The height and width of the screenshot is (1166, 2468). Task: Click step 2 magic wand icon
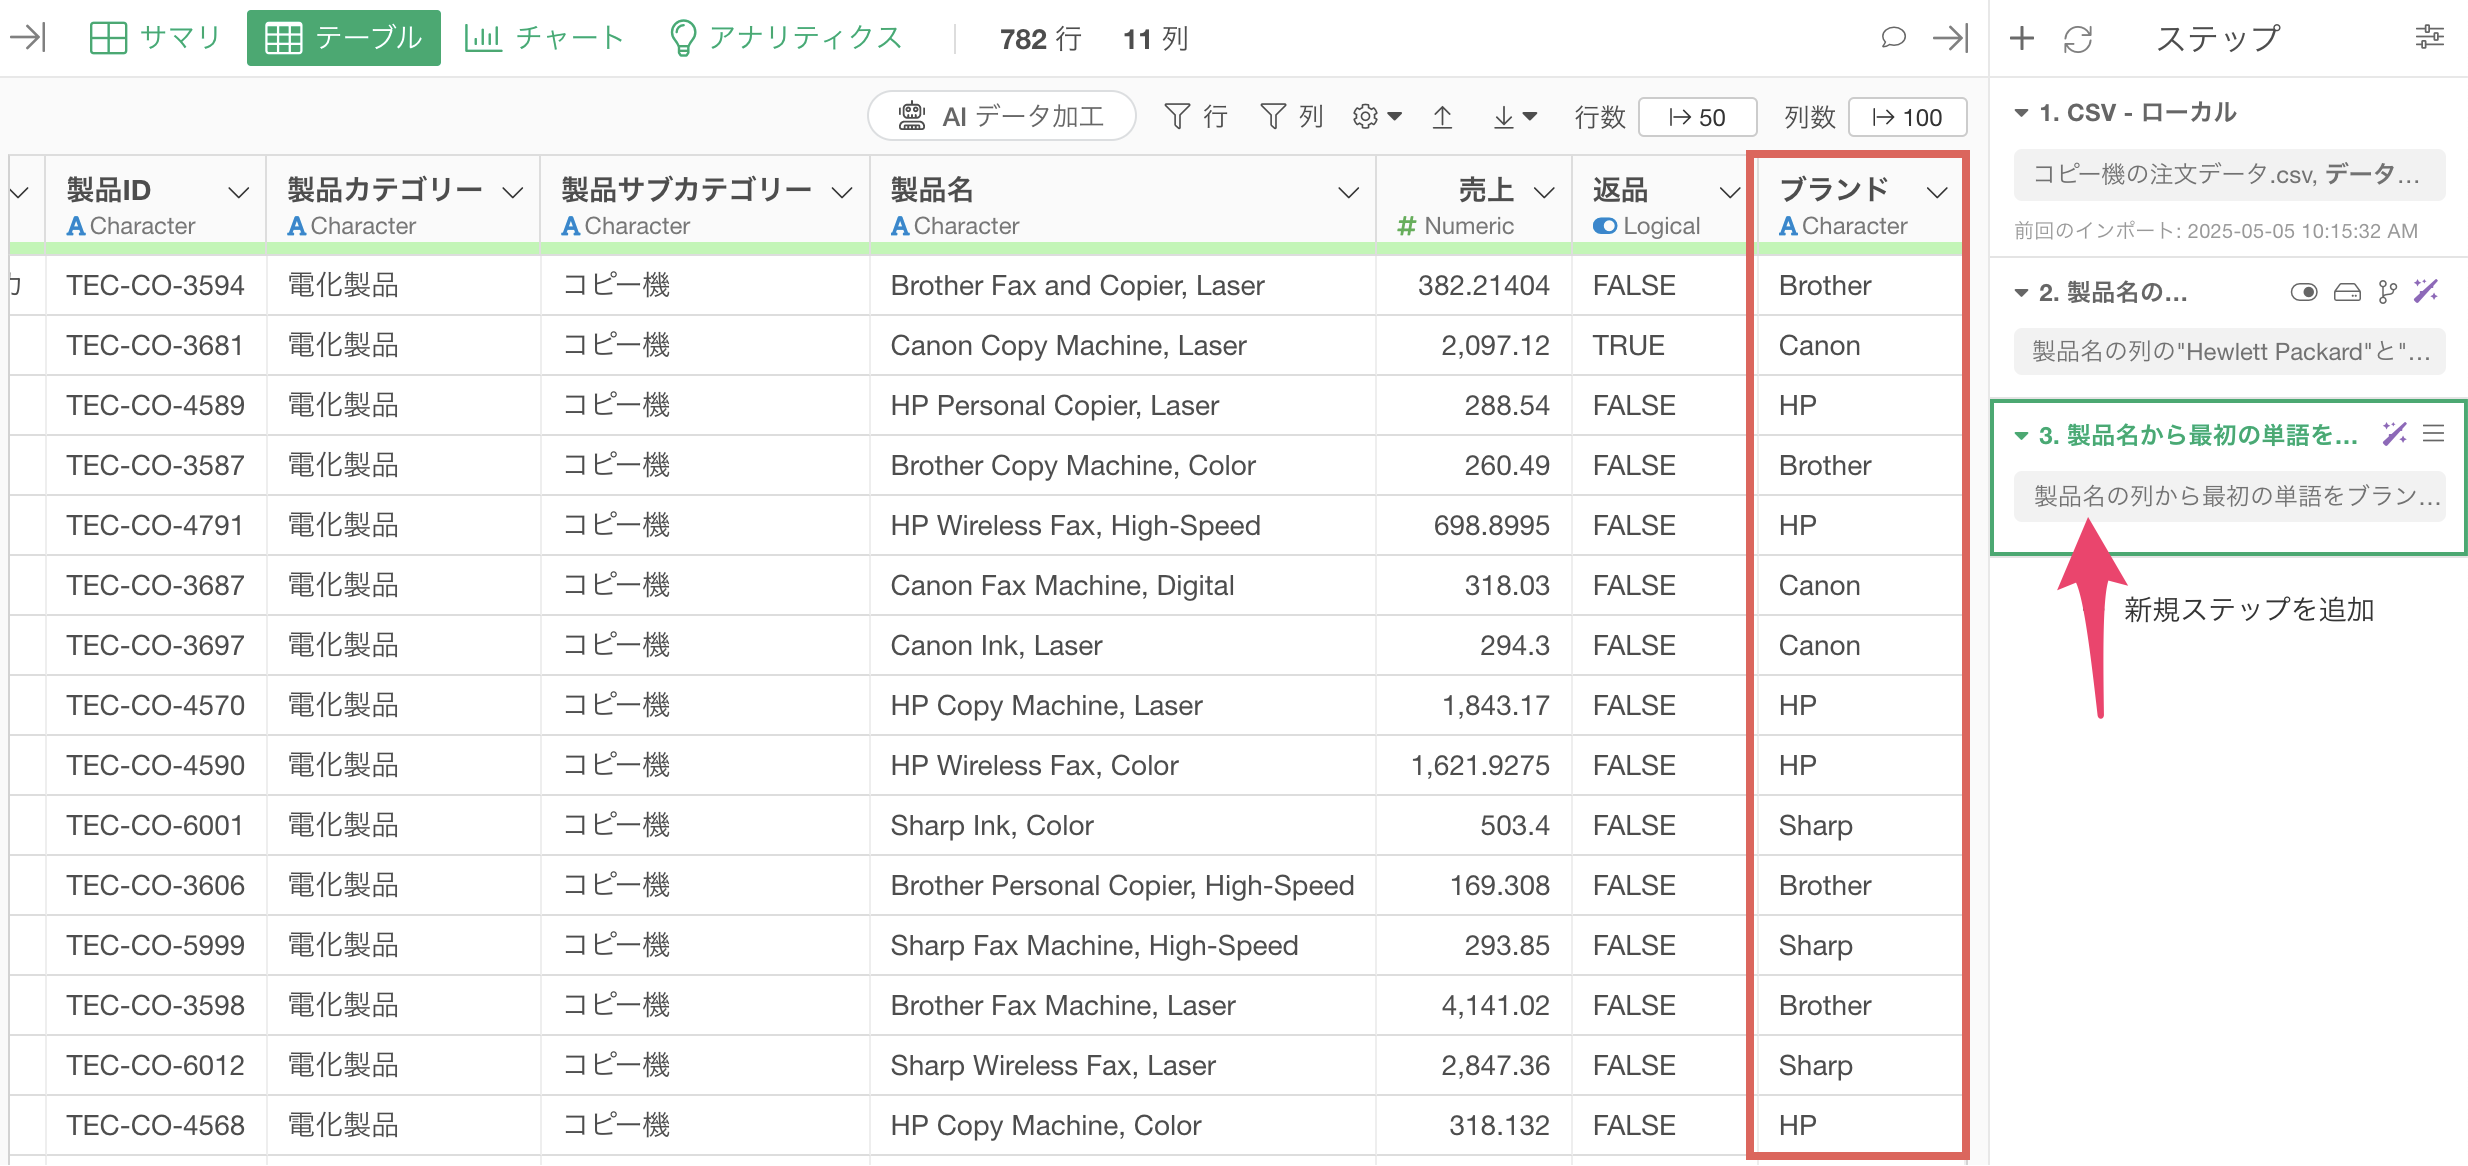pos(2426,291)
